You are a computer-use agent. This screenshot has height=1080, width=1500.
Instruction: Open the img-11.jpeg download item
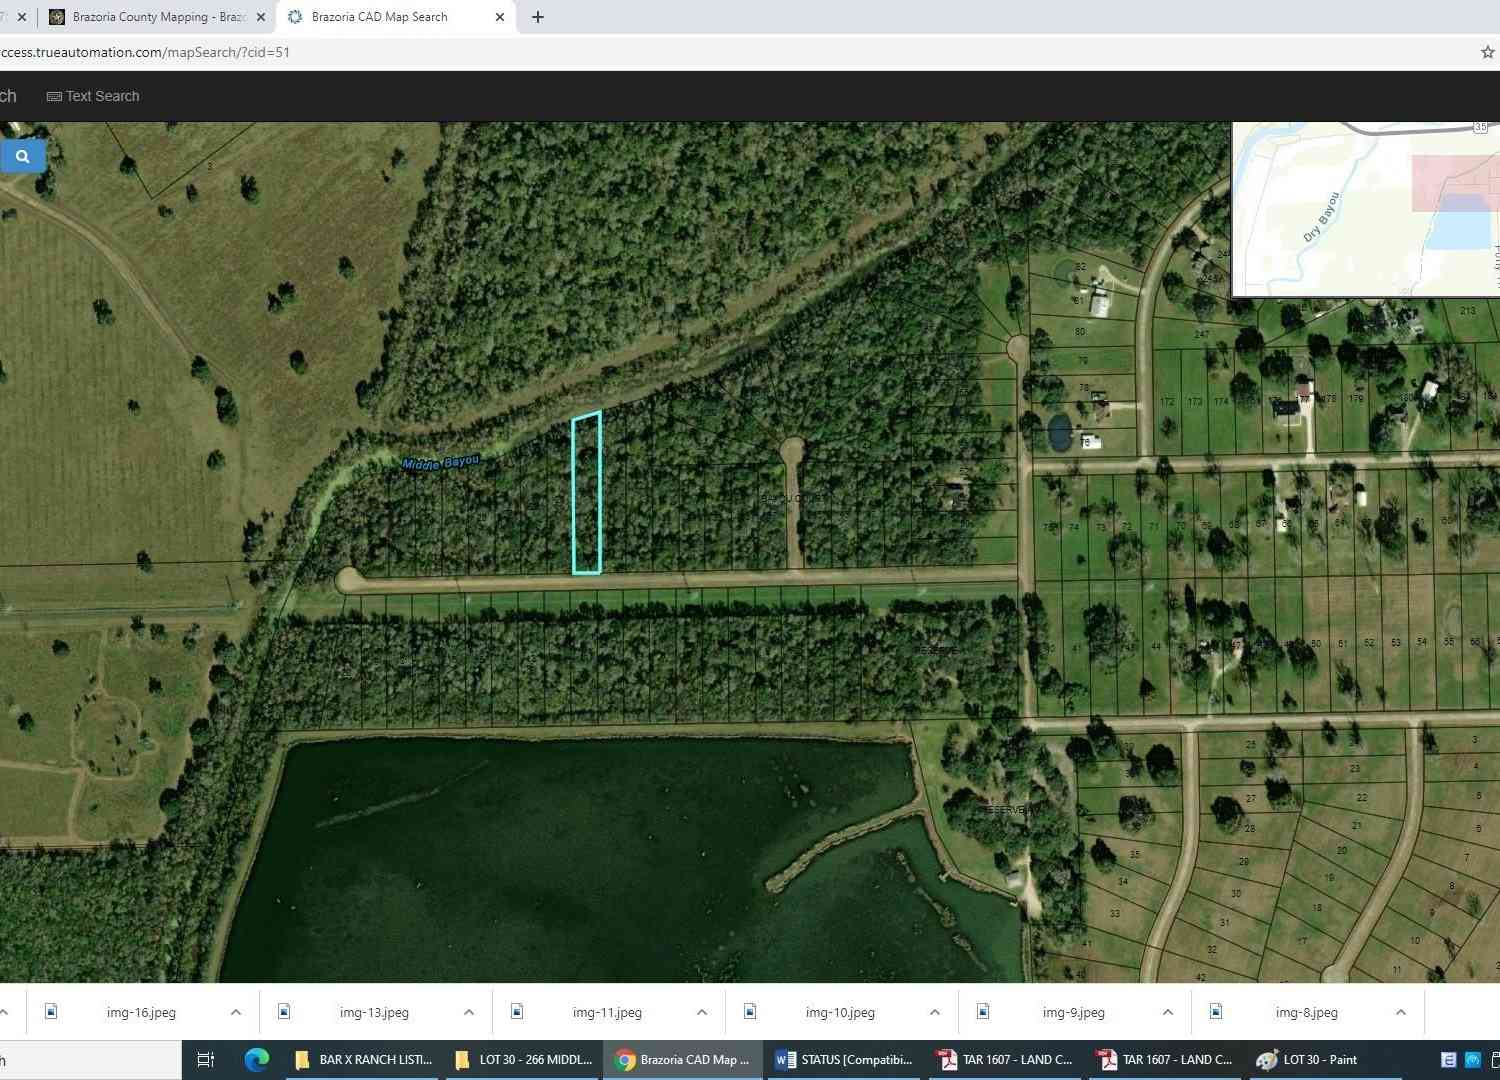(x=607, y=1012)
